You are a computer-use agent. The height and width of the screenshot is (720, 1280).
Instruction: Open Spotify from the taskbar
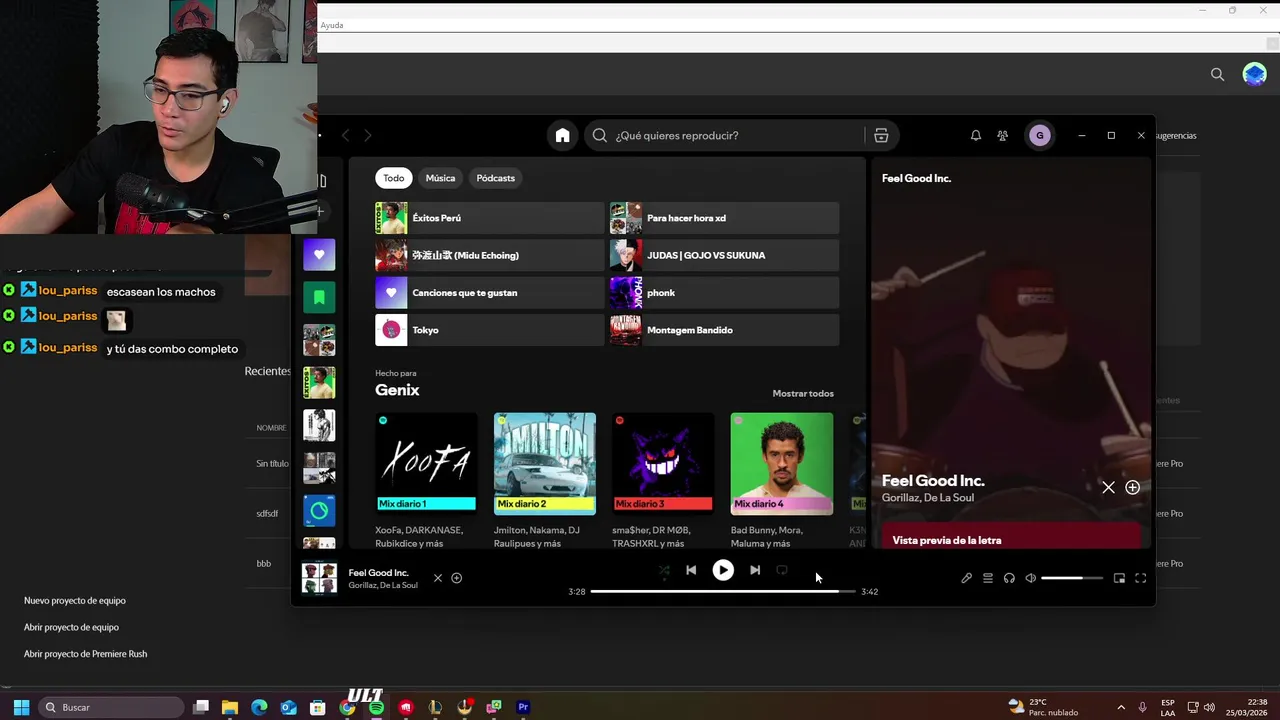point(376,707)
